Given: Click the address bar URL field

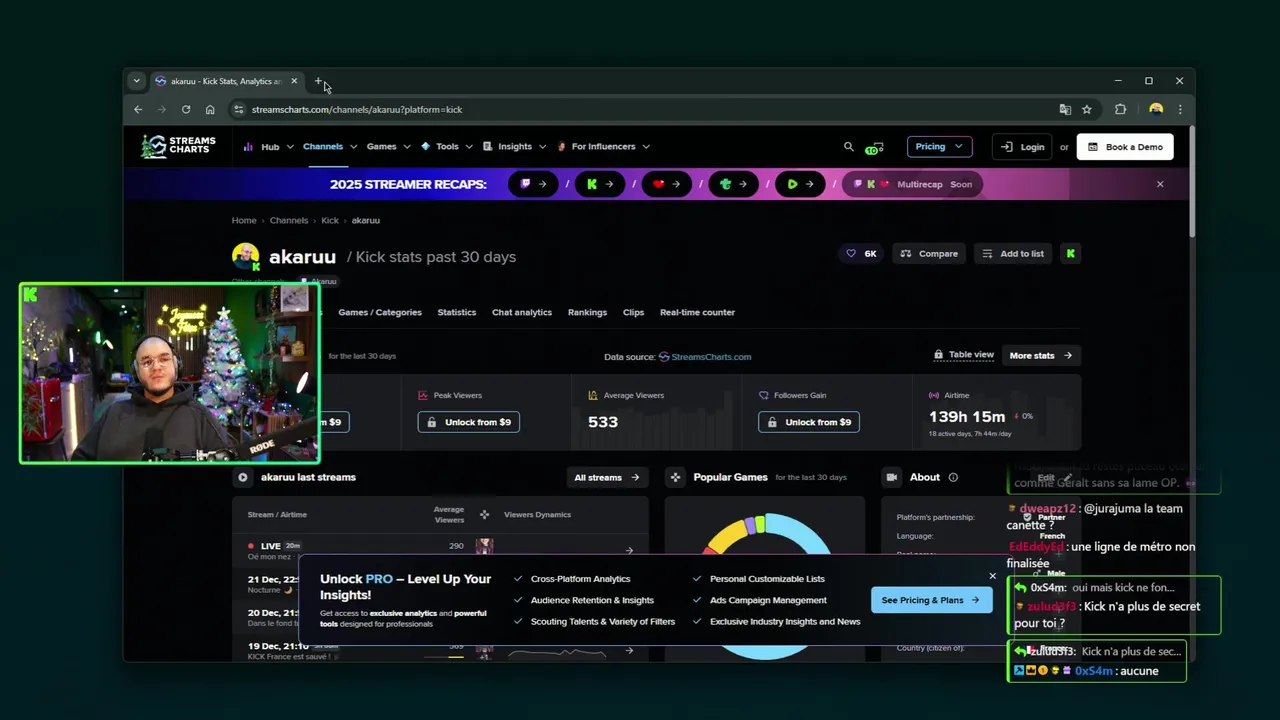Looking at the screenshot, I should click(640, 109).
